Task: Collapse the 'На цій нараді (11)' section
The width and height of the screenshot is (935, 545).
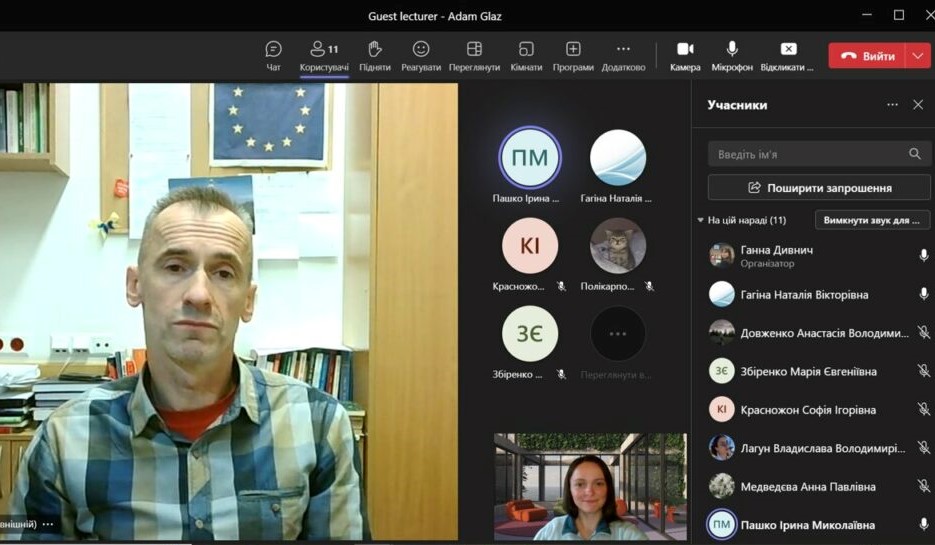Action: (701, 220)
